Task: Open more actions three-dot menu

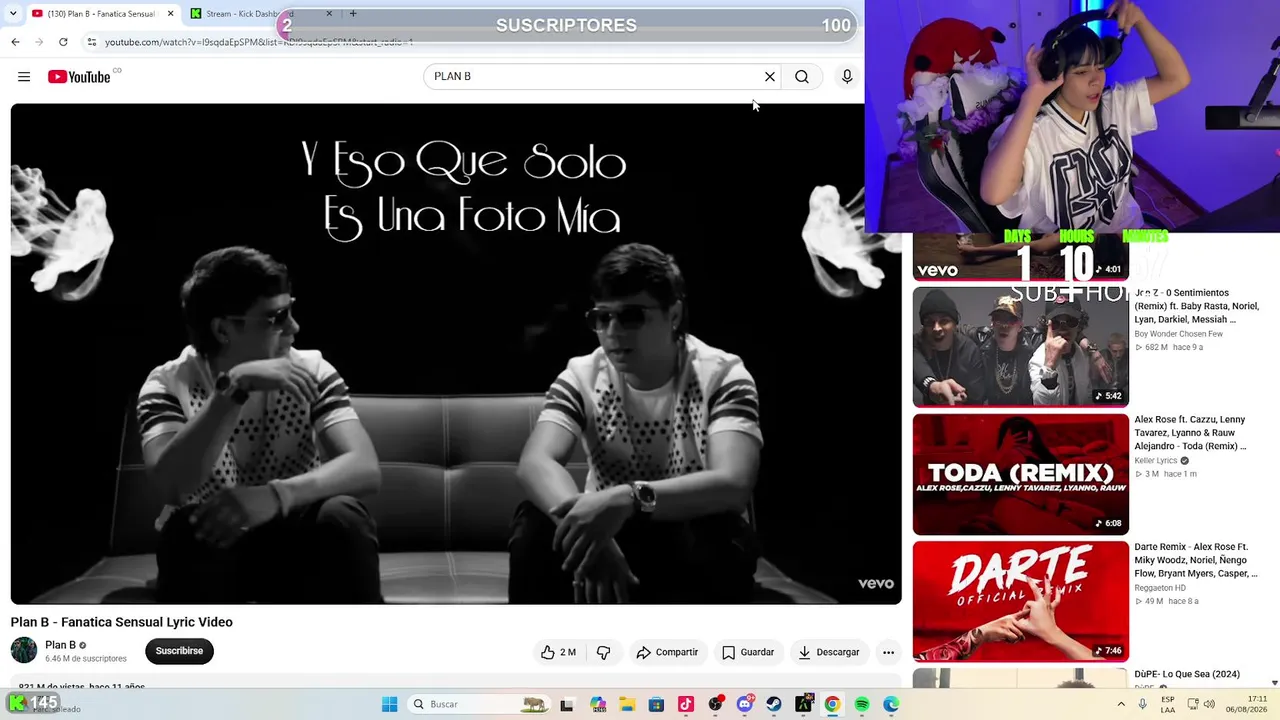Action: pos(888,652)
